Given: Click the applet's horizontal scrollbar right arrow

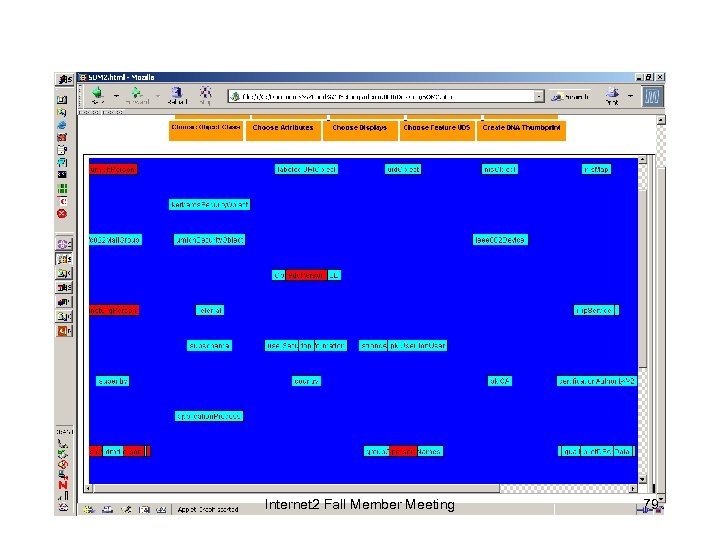Looking at the screenshot, I should (x=633, y=489).
